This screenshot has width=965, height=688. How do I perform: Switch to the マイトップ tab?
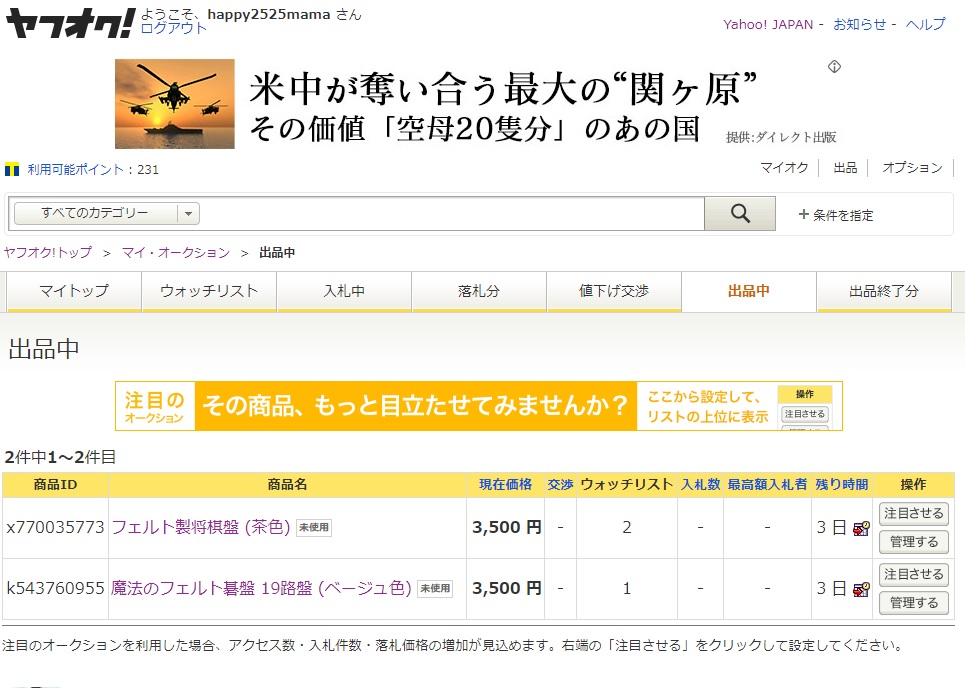(x=74, y=291)
